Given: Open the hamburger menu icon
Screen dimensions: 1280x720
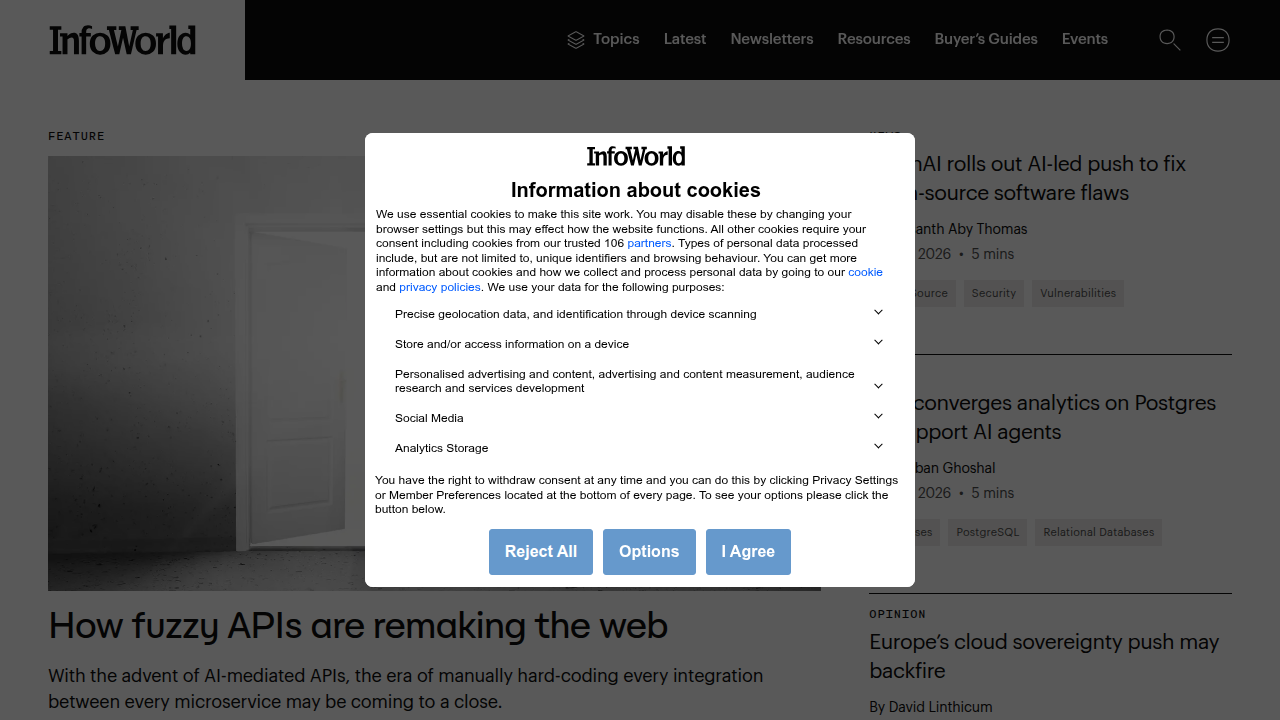Looking at the screenshot, I should pyautogui.click(x=1218, y=40).
